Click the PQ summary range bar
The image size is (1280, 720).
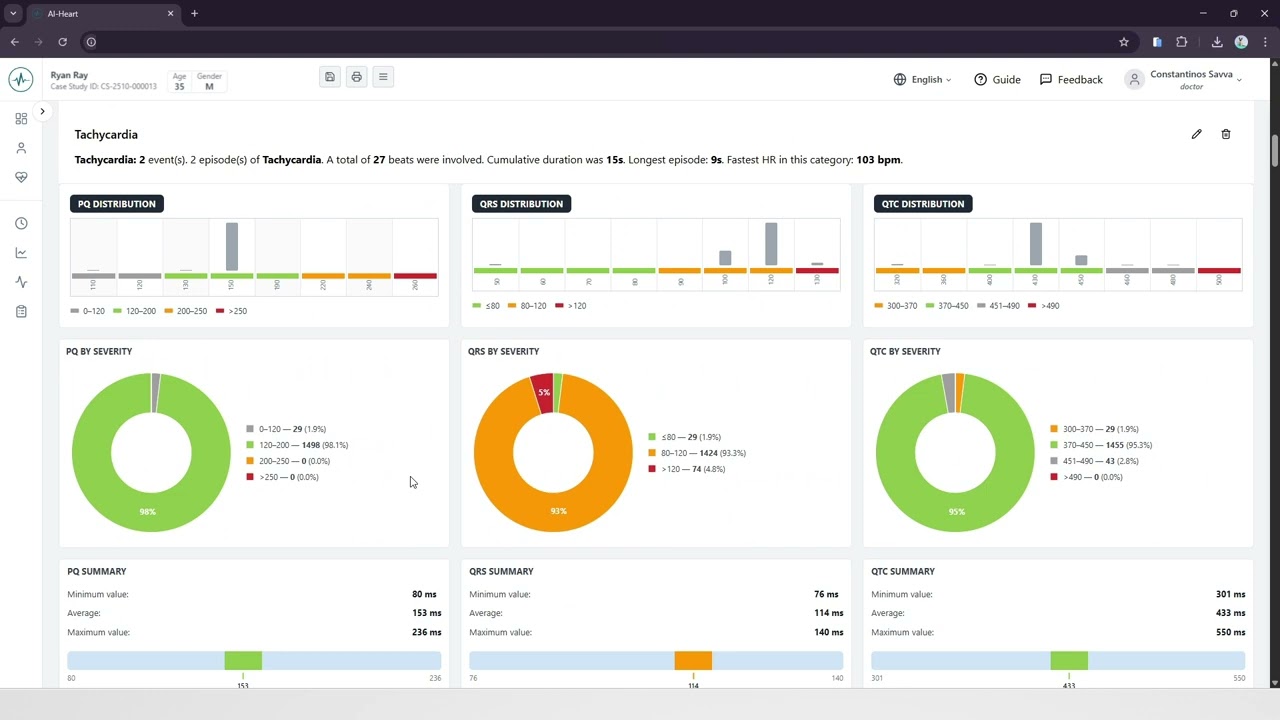(x=254, y=661)
